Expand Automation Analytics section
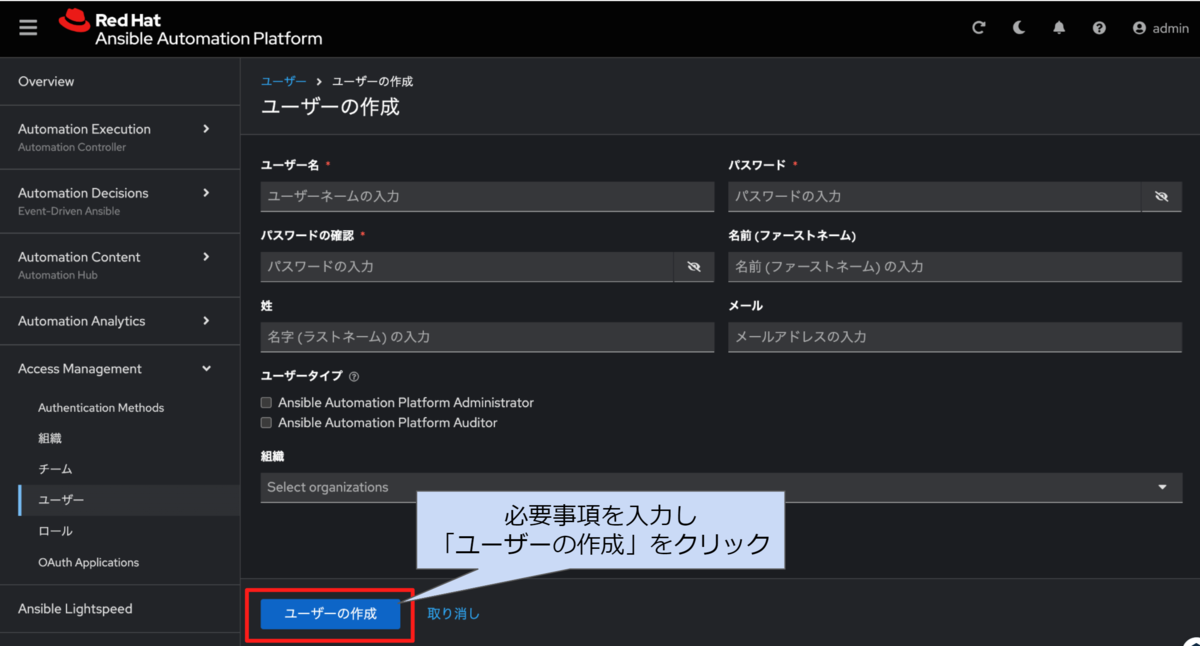This screenshot has height=646, width=1200. tap(120, 321)
